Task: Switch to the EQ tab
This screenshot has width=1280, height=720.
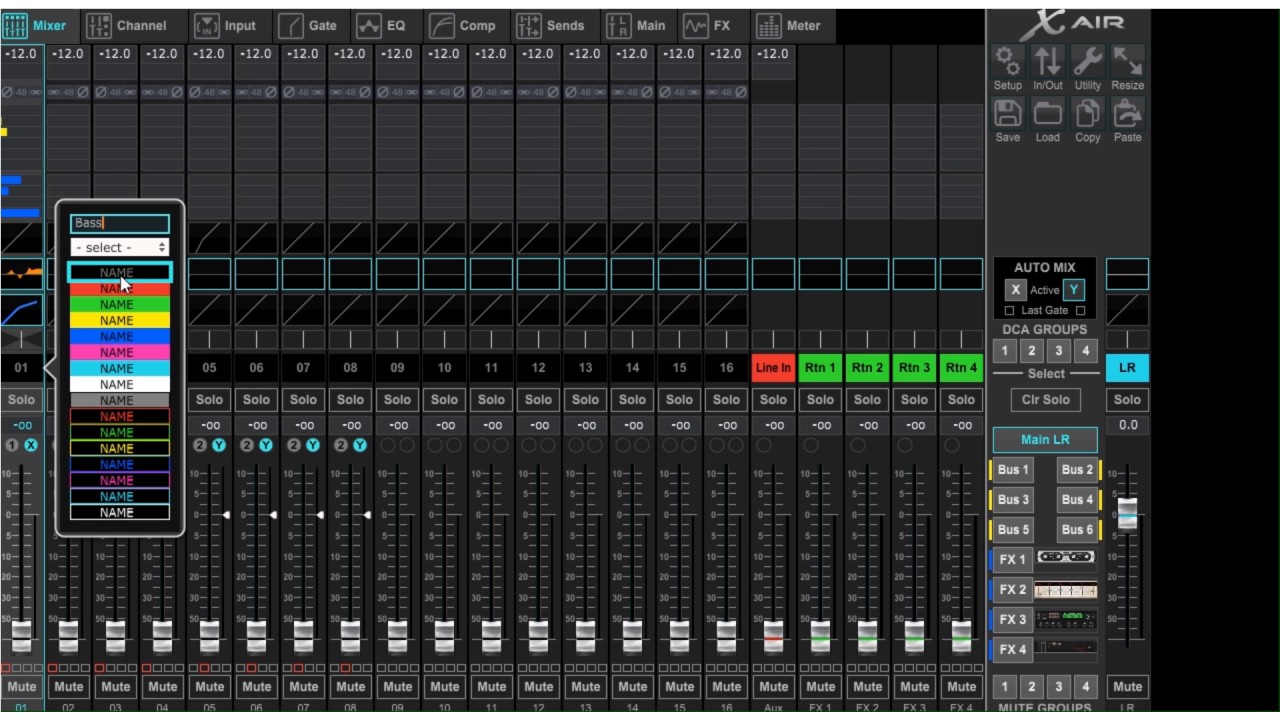Action: point(382,26)
